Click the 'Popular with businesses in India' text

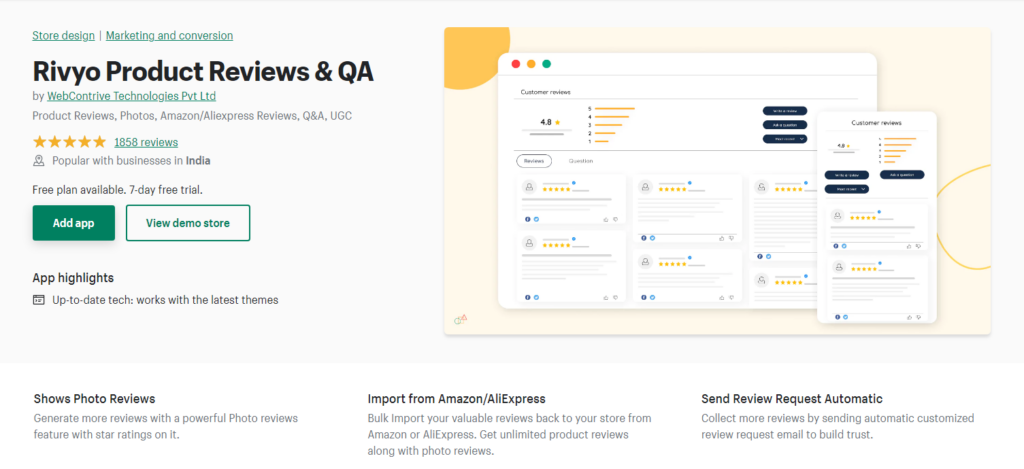click(131, 161)
